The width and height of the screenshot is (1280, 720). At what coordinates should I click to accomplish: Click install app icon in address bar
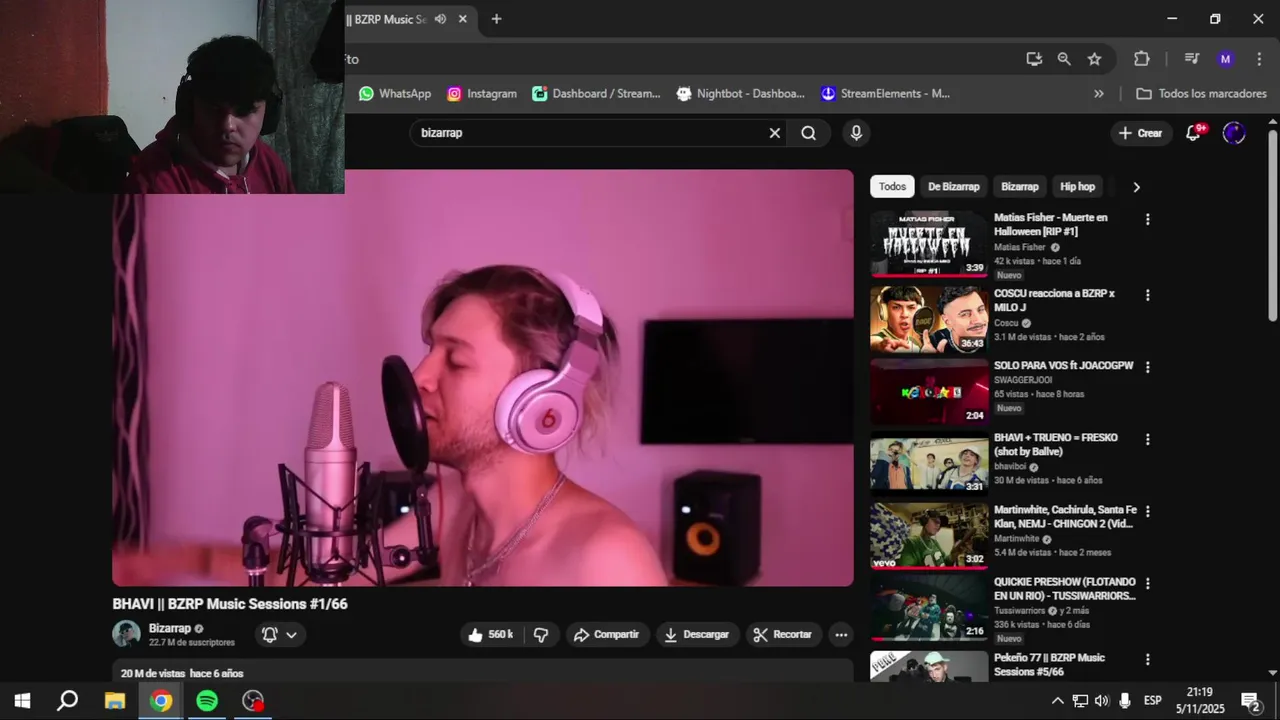[1034, 59]
